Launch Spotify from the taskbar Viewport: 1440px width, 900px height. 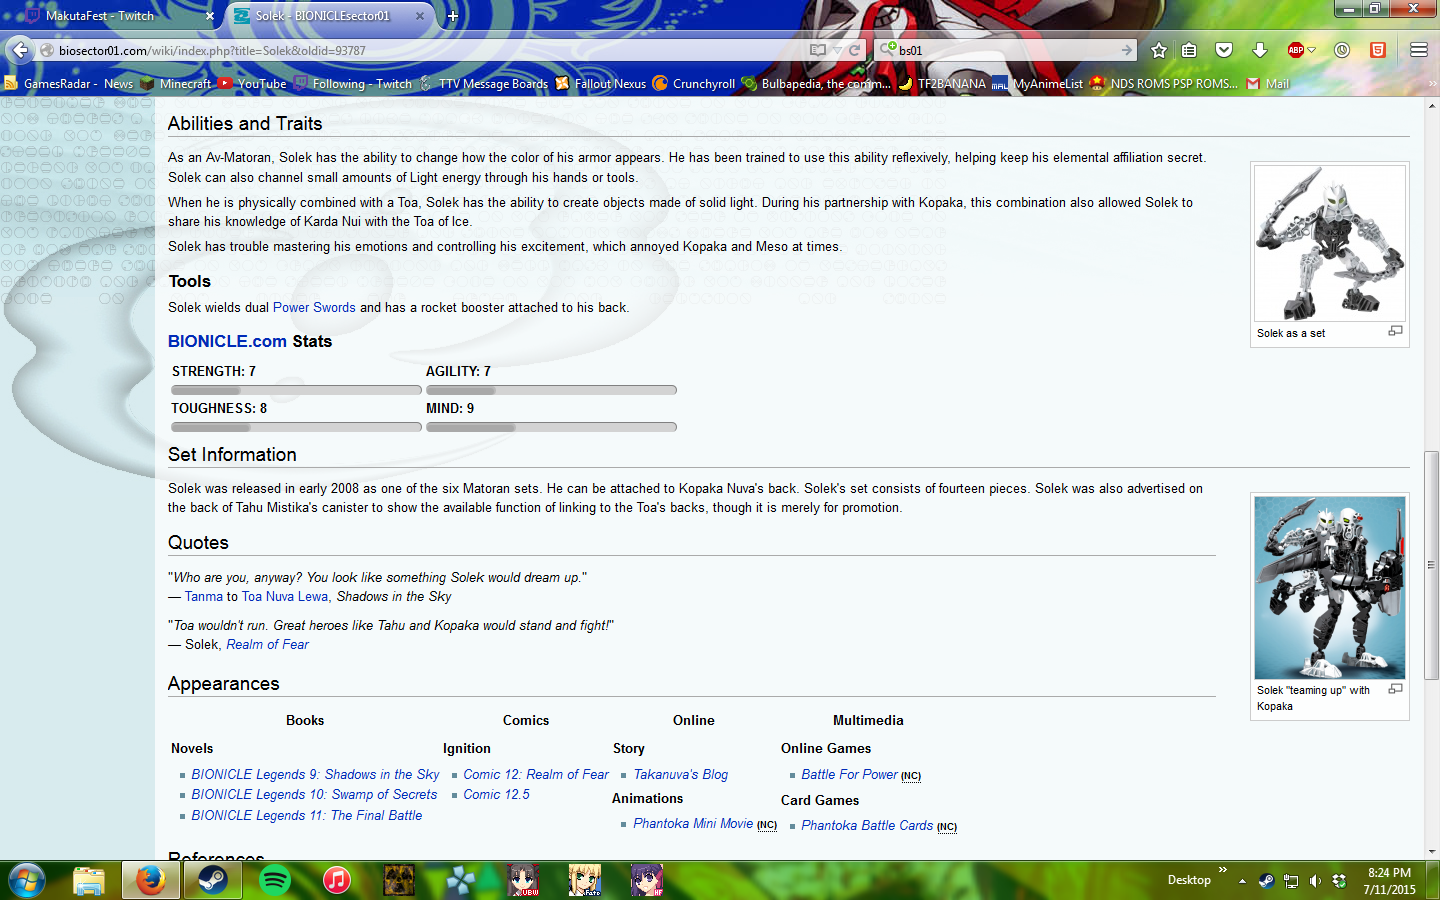click(275, 880)
